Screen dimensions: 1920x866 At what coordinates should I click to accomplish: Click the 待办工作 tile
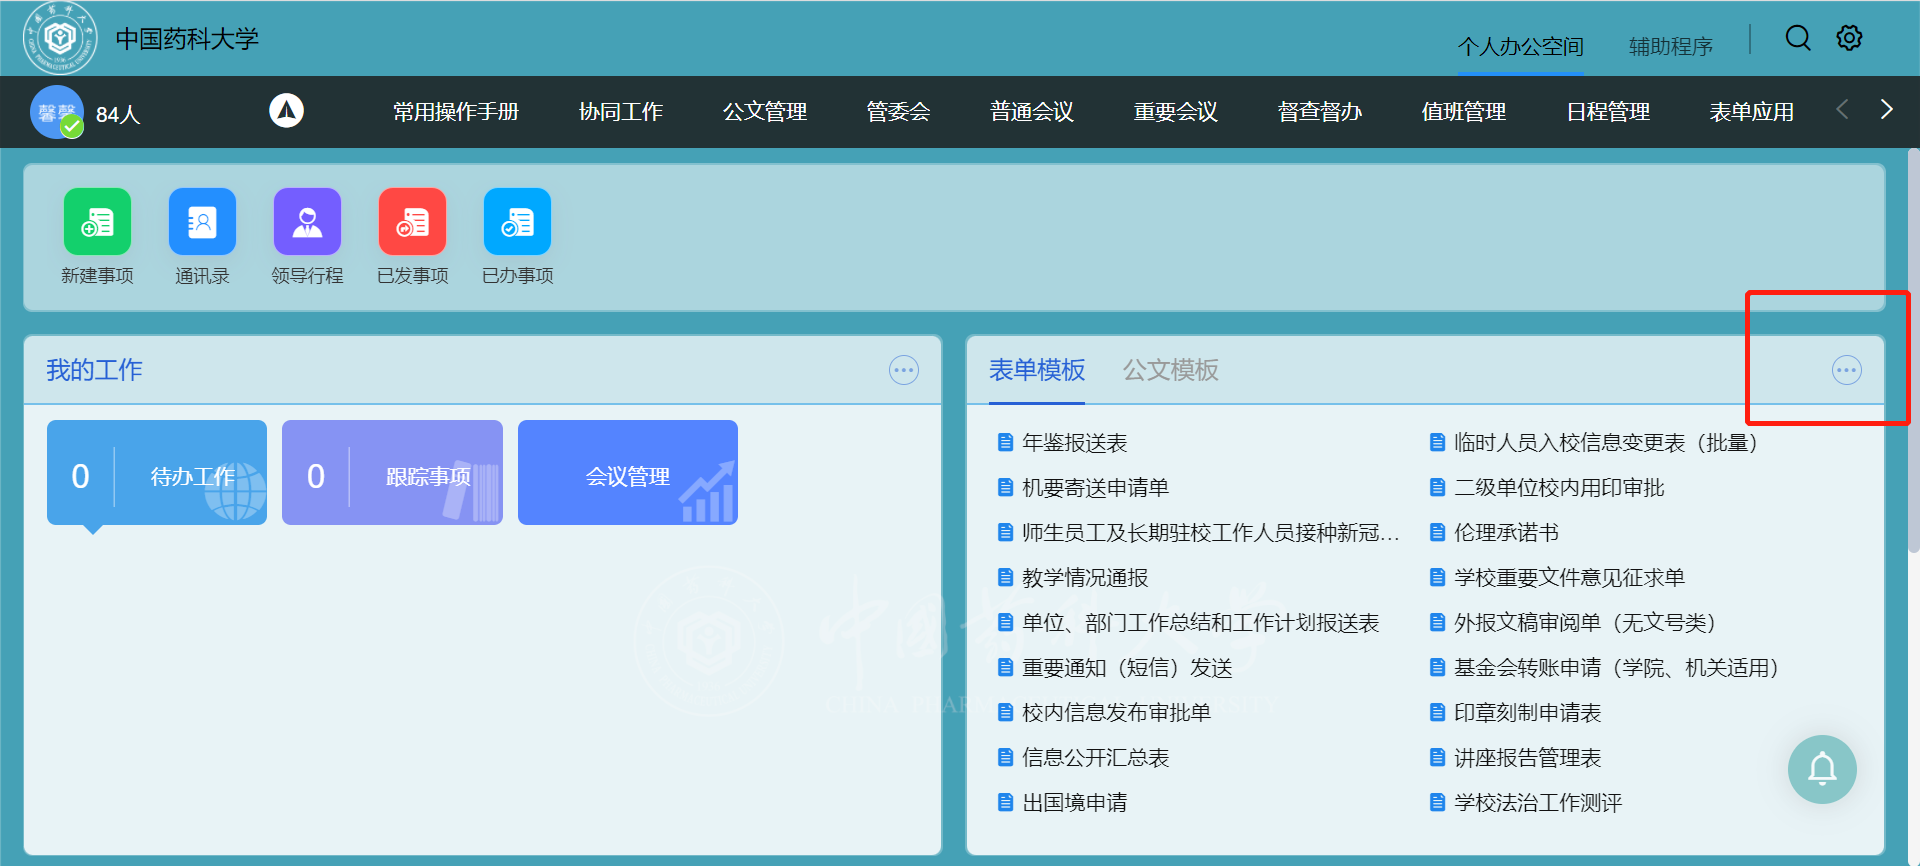tap(157, 473)
